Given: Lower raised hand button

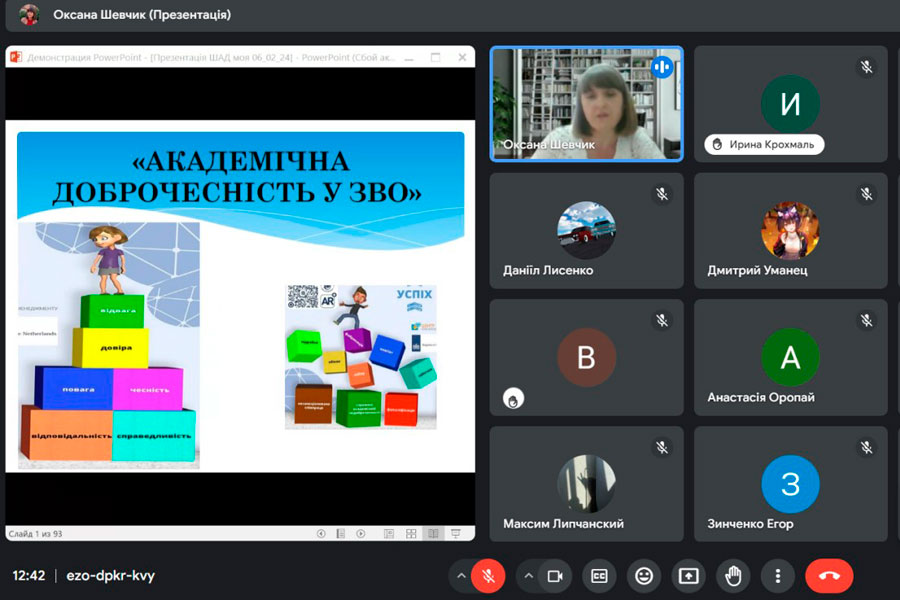Looking at the screenshot, I should (x=733, y=575).
